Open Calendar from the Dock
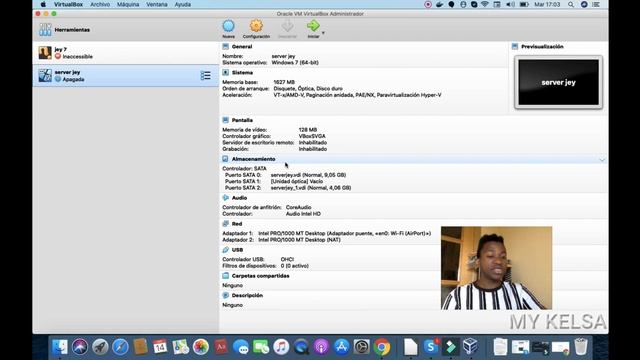Viewport: 640px width, 360px height. coord(160,347)
